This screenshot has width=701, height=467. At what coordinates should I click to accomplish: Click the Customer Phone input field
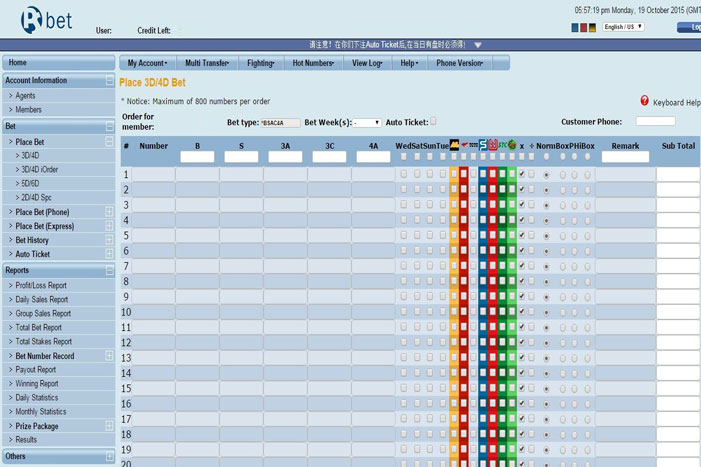coord(655,121)
